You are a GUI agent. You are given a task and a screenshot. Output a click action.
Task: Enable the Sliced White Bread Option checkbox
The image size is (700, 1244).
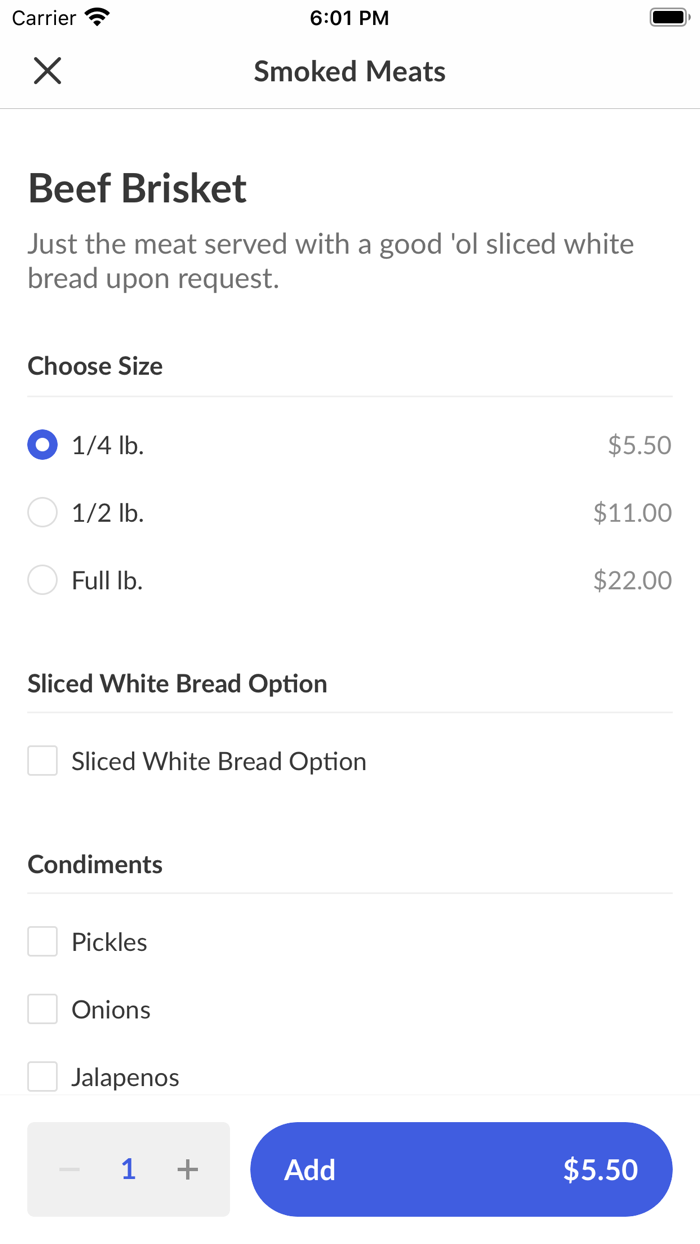click(x=42, y=760)
